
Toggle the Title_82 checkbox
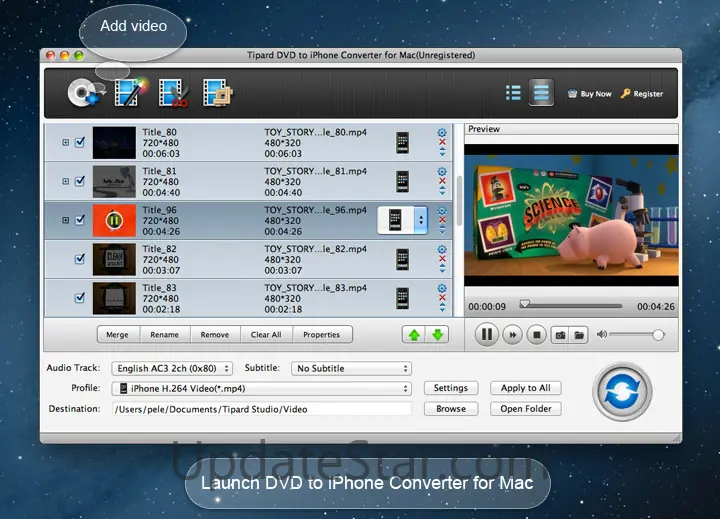click(x=80, y=259)
